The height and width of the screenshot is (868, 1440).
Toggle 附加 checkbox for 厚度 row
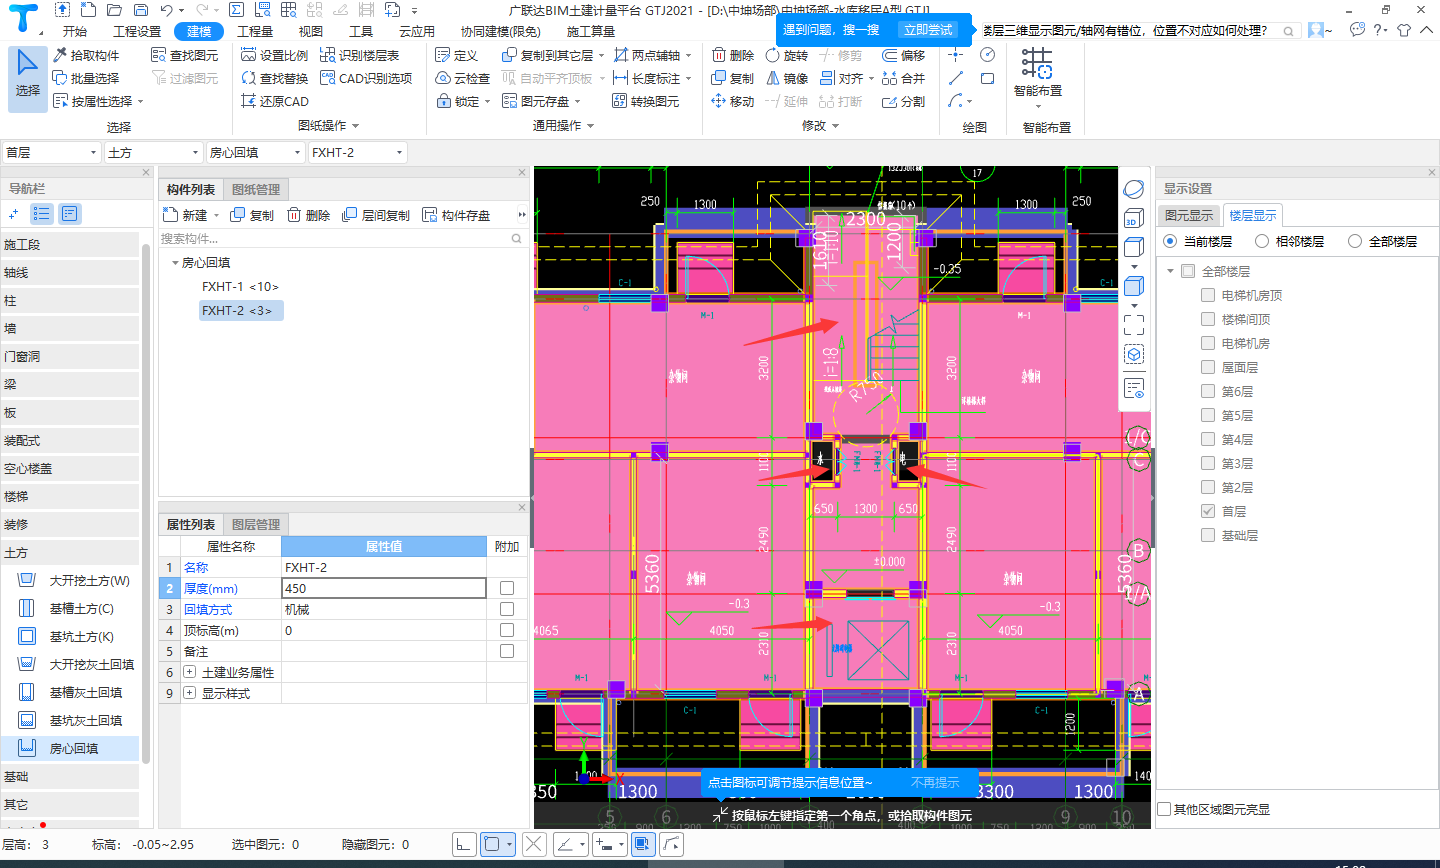(x=507, y=588)
